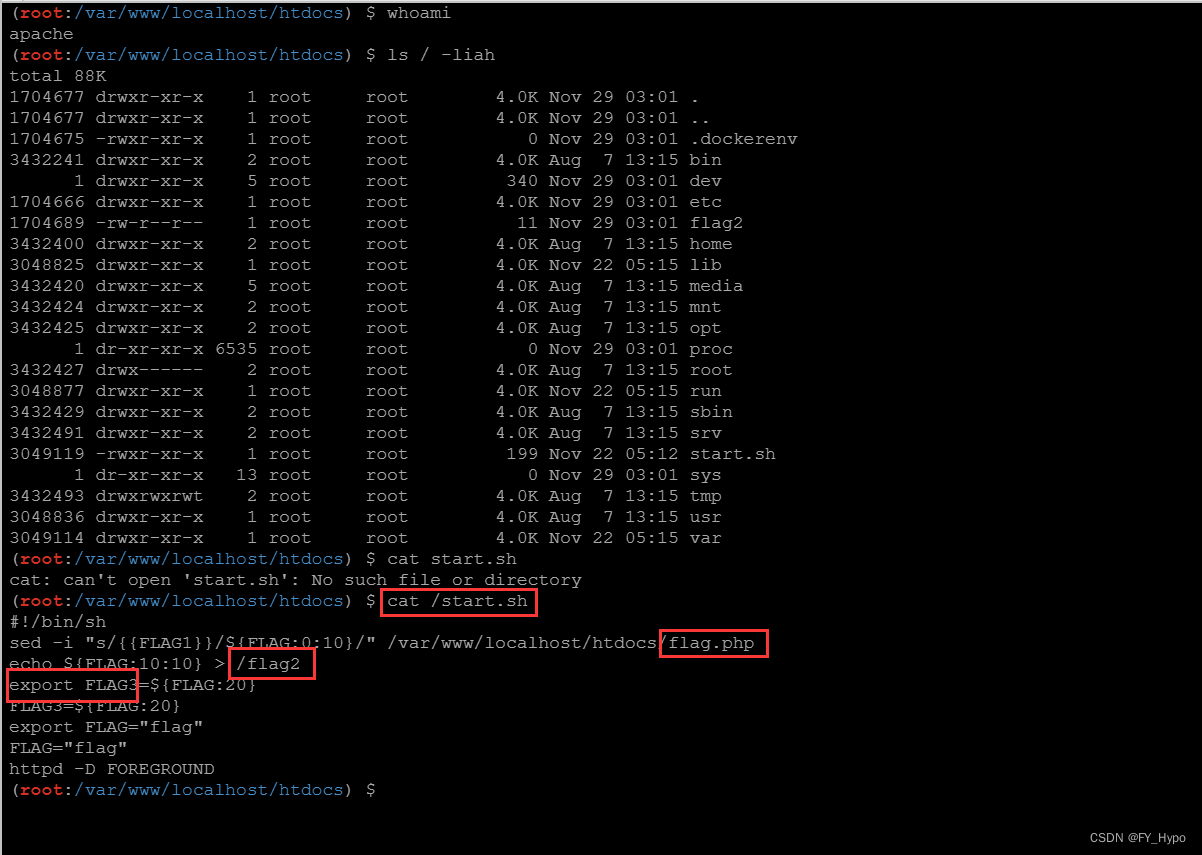Image resolution: width=1202 pixels, height=855 pixels.
Task: Select the 'flag2' file in listing
Action: tap(716, 223)
